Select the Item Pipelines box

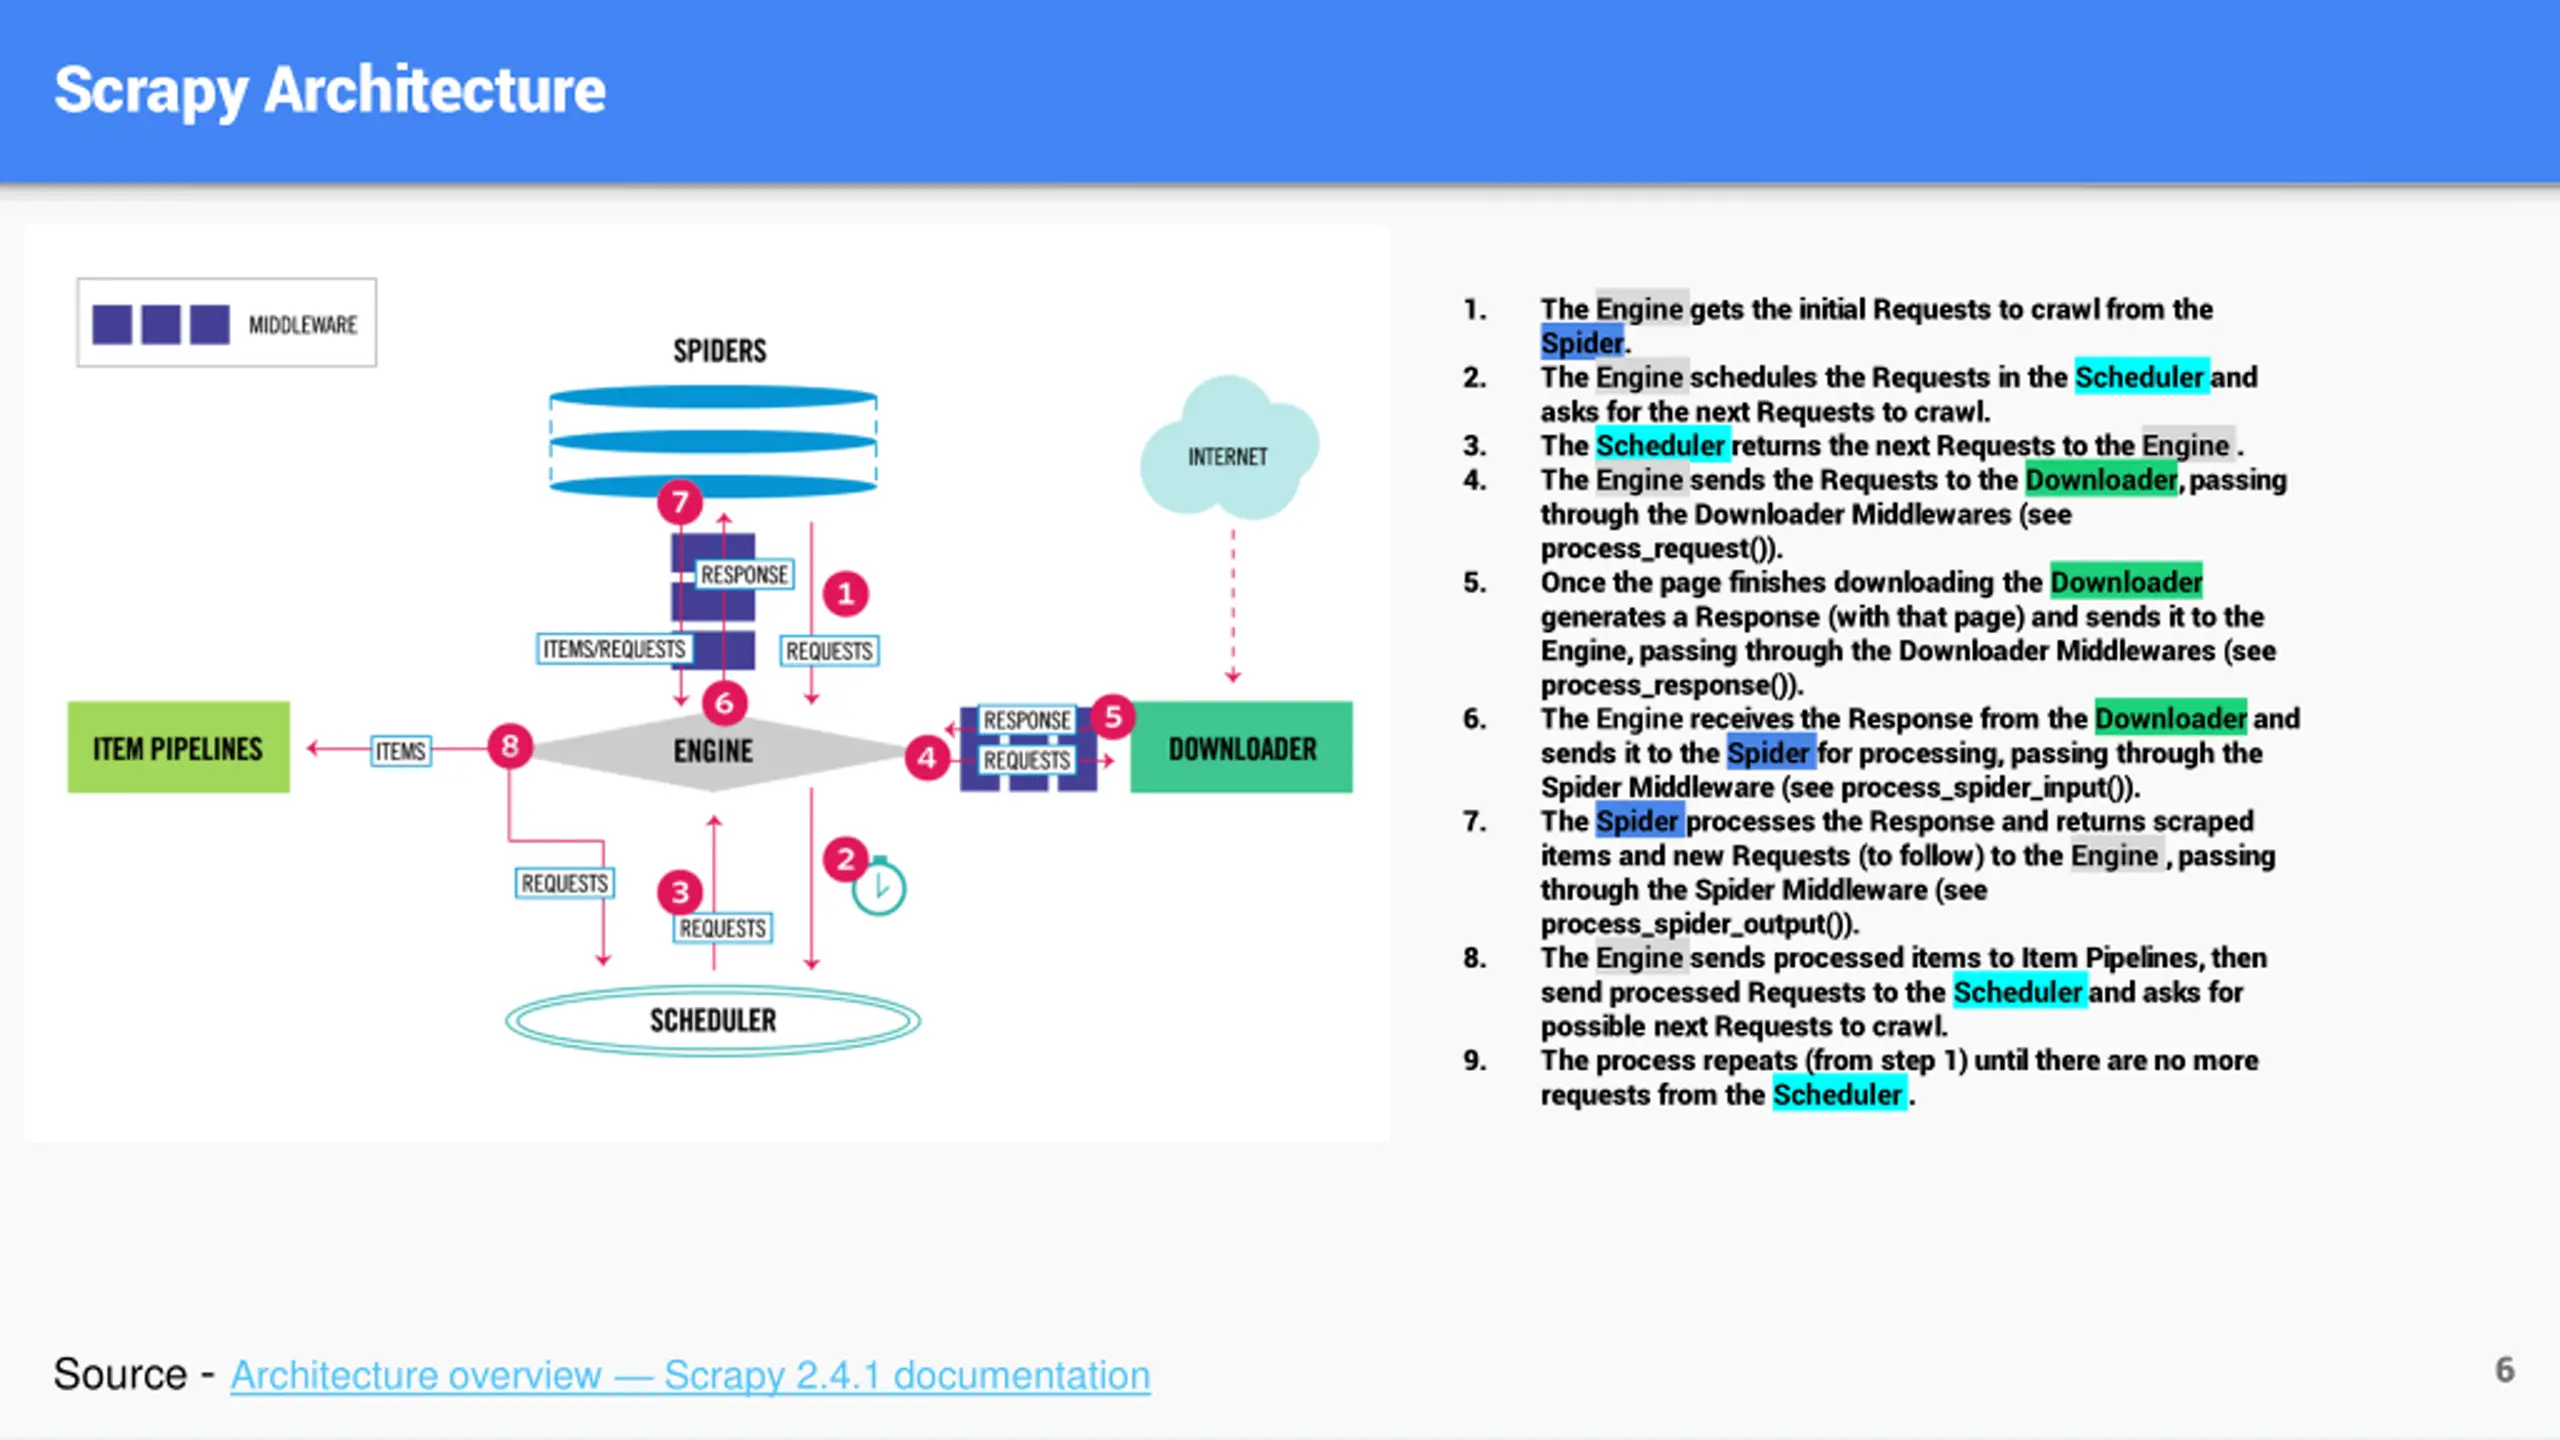(179, 748)
